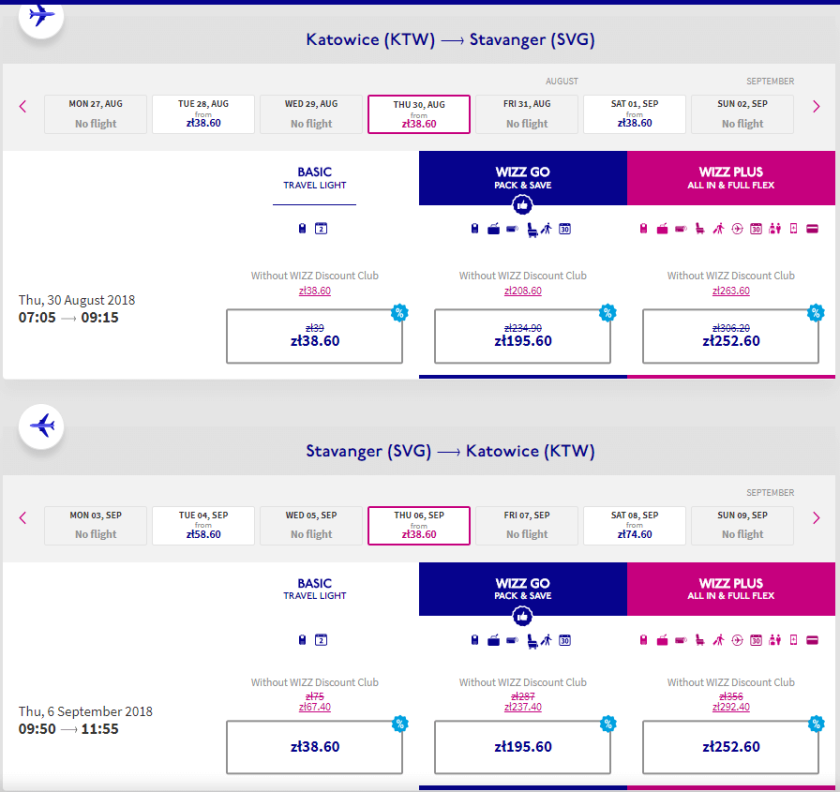Select the TUE 28, AUG outbound date
Screen dimensions: 840x792
(203, 114)
